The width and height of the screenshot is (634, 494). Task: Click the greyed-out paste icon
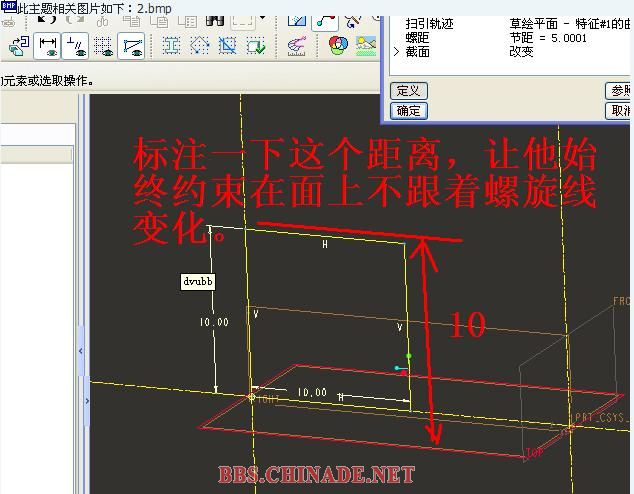click(159, 21)
